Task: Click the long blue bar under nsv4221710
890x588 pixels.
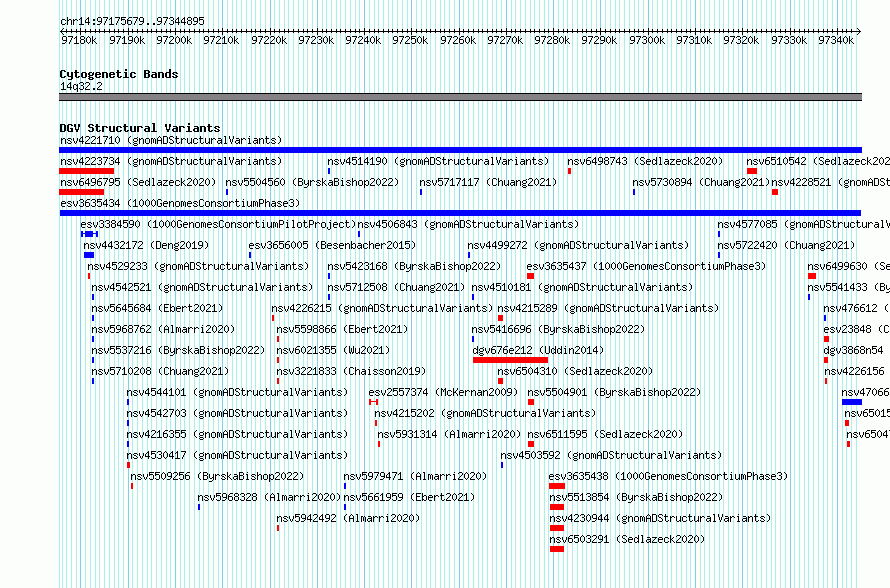Action: point(460,150)
